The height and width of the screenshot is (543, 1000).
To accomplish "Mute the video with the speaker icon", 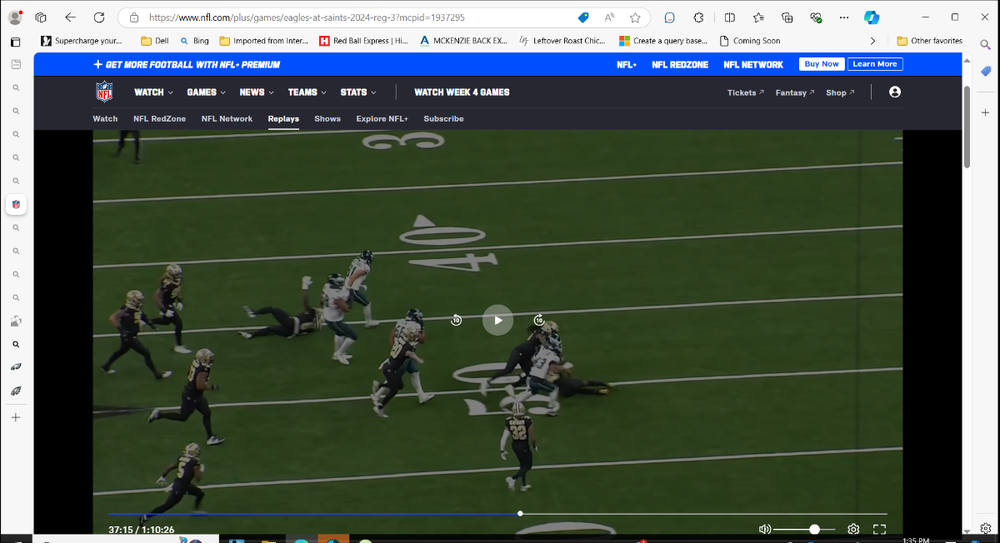I will coord(765,529).
